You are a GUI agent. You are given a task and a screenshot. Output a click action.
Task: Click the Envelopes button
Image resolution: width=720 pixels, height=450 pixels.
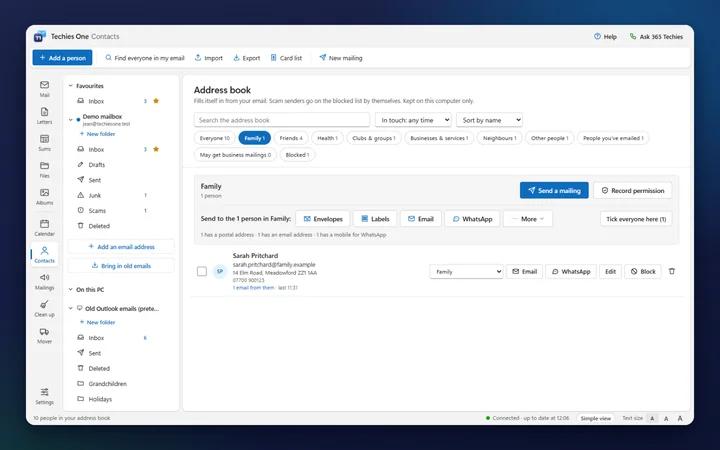tap(323, 219)
